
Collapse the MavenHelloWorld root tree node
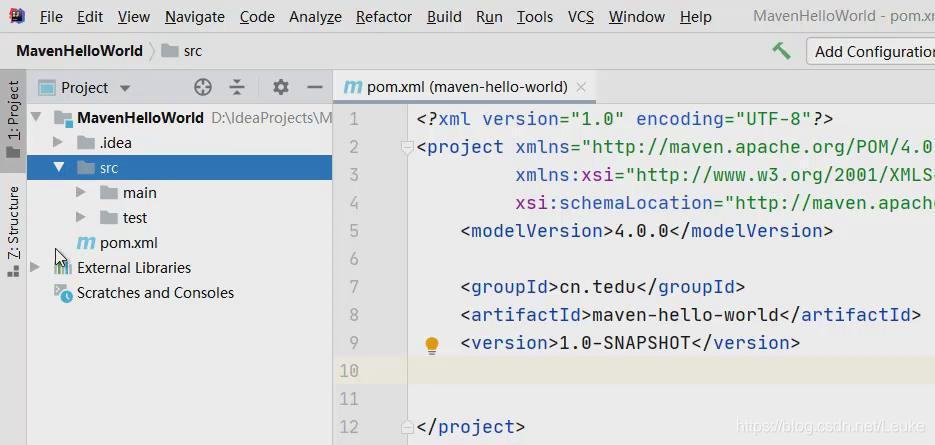[36, 118]
